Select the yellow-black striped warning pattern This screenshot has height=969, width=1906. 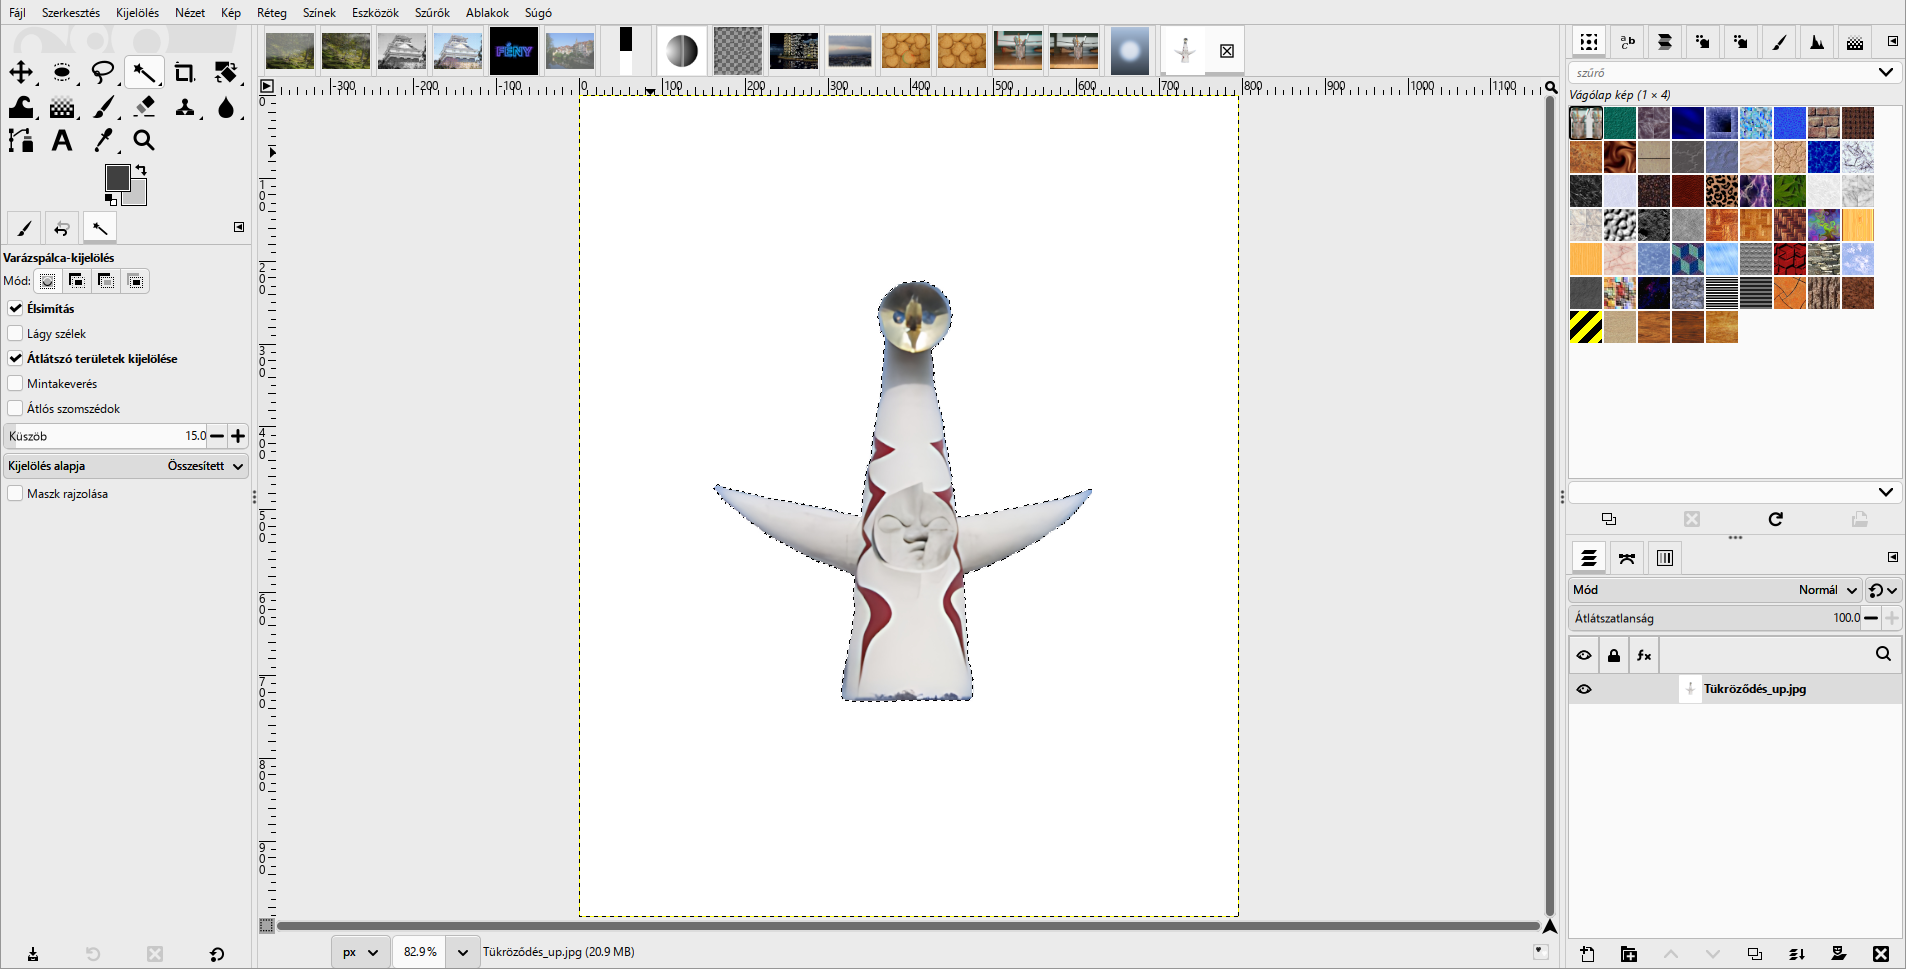click(1586, 327)
